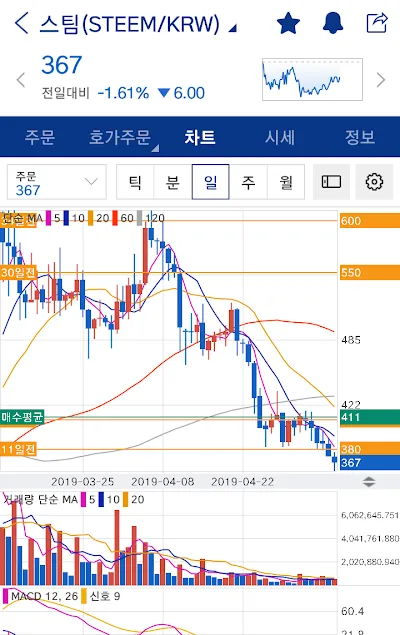The height and width of the screenshot is (635, 400).
Task: Click the volume MA 10 color swatch
Action: click(x=101, y=500)
